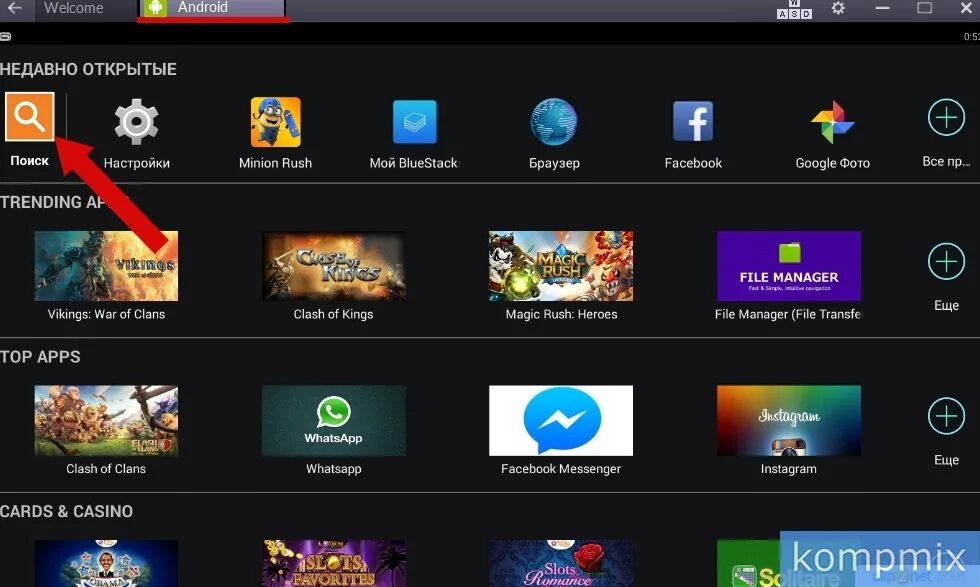Open Google Фото pinwheel icon
The width and height of the screenshot is (980, 587).
pyautogui.click(x=832, y=123)
